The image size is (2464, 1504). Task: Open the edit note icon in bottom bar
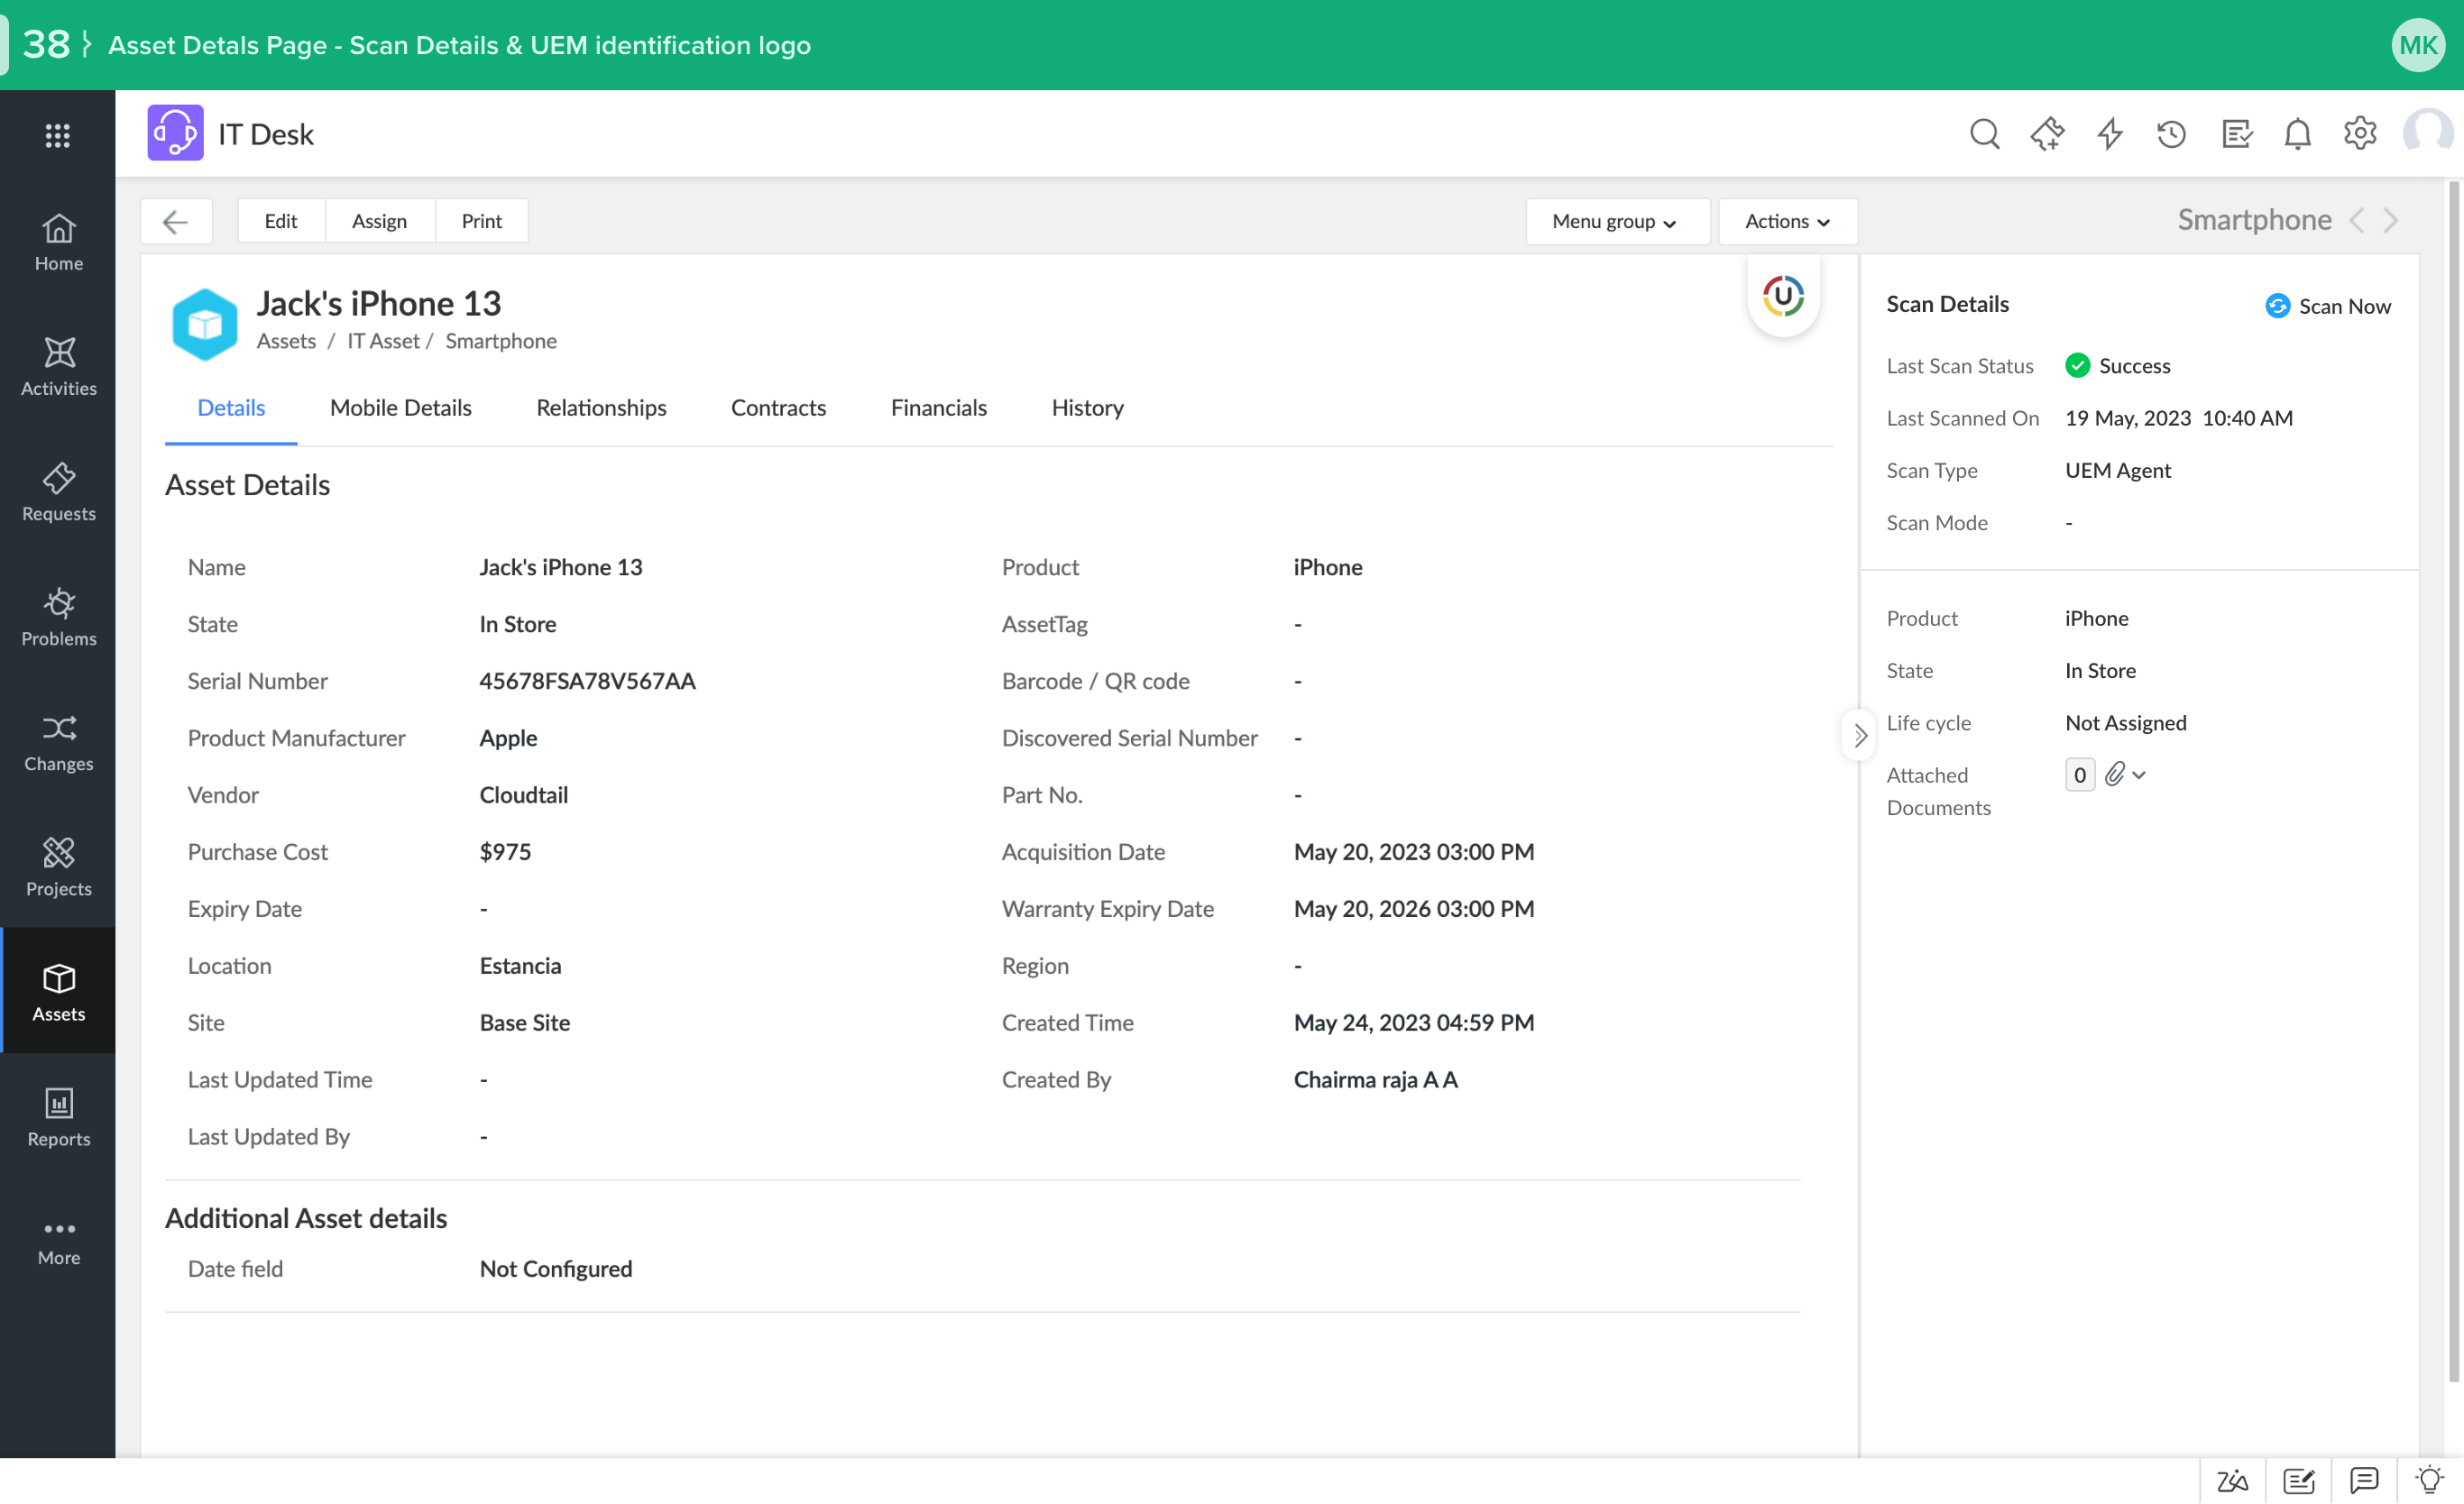pos(2299,1481)
